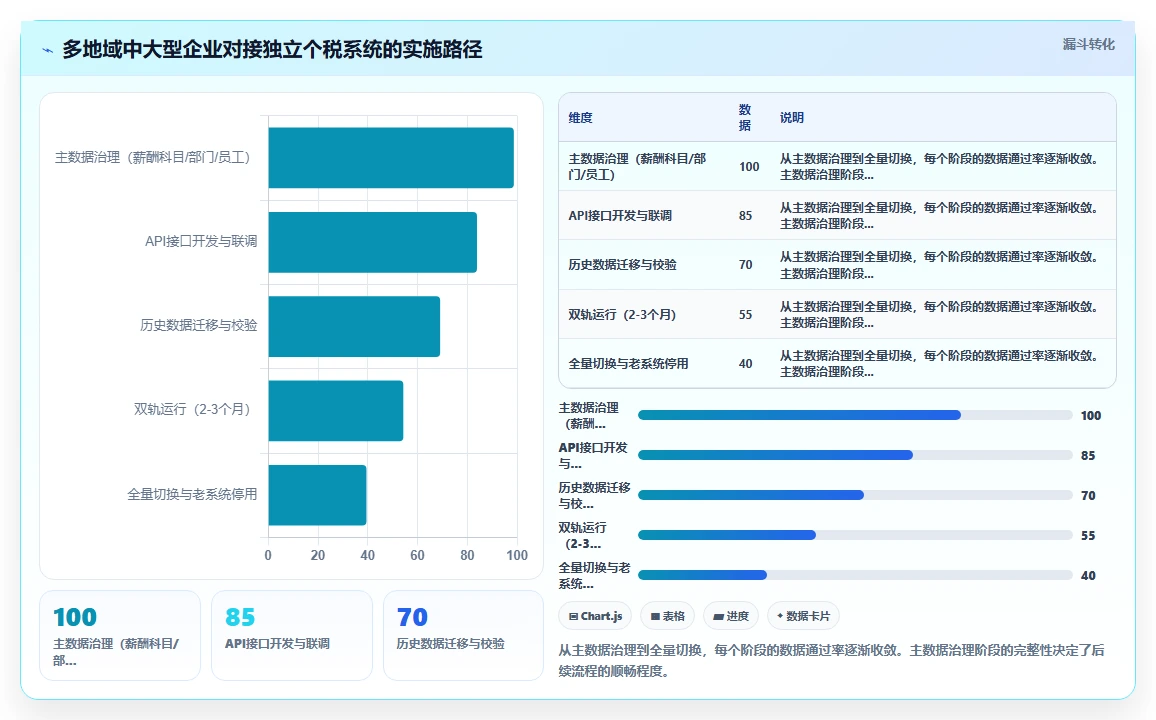Select the 表格 chip

[668, 616]
